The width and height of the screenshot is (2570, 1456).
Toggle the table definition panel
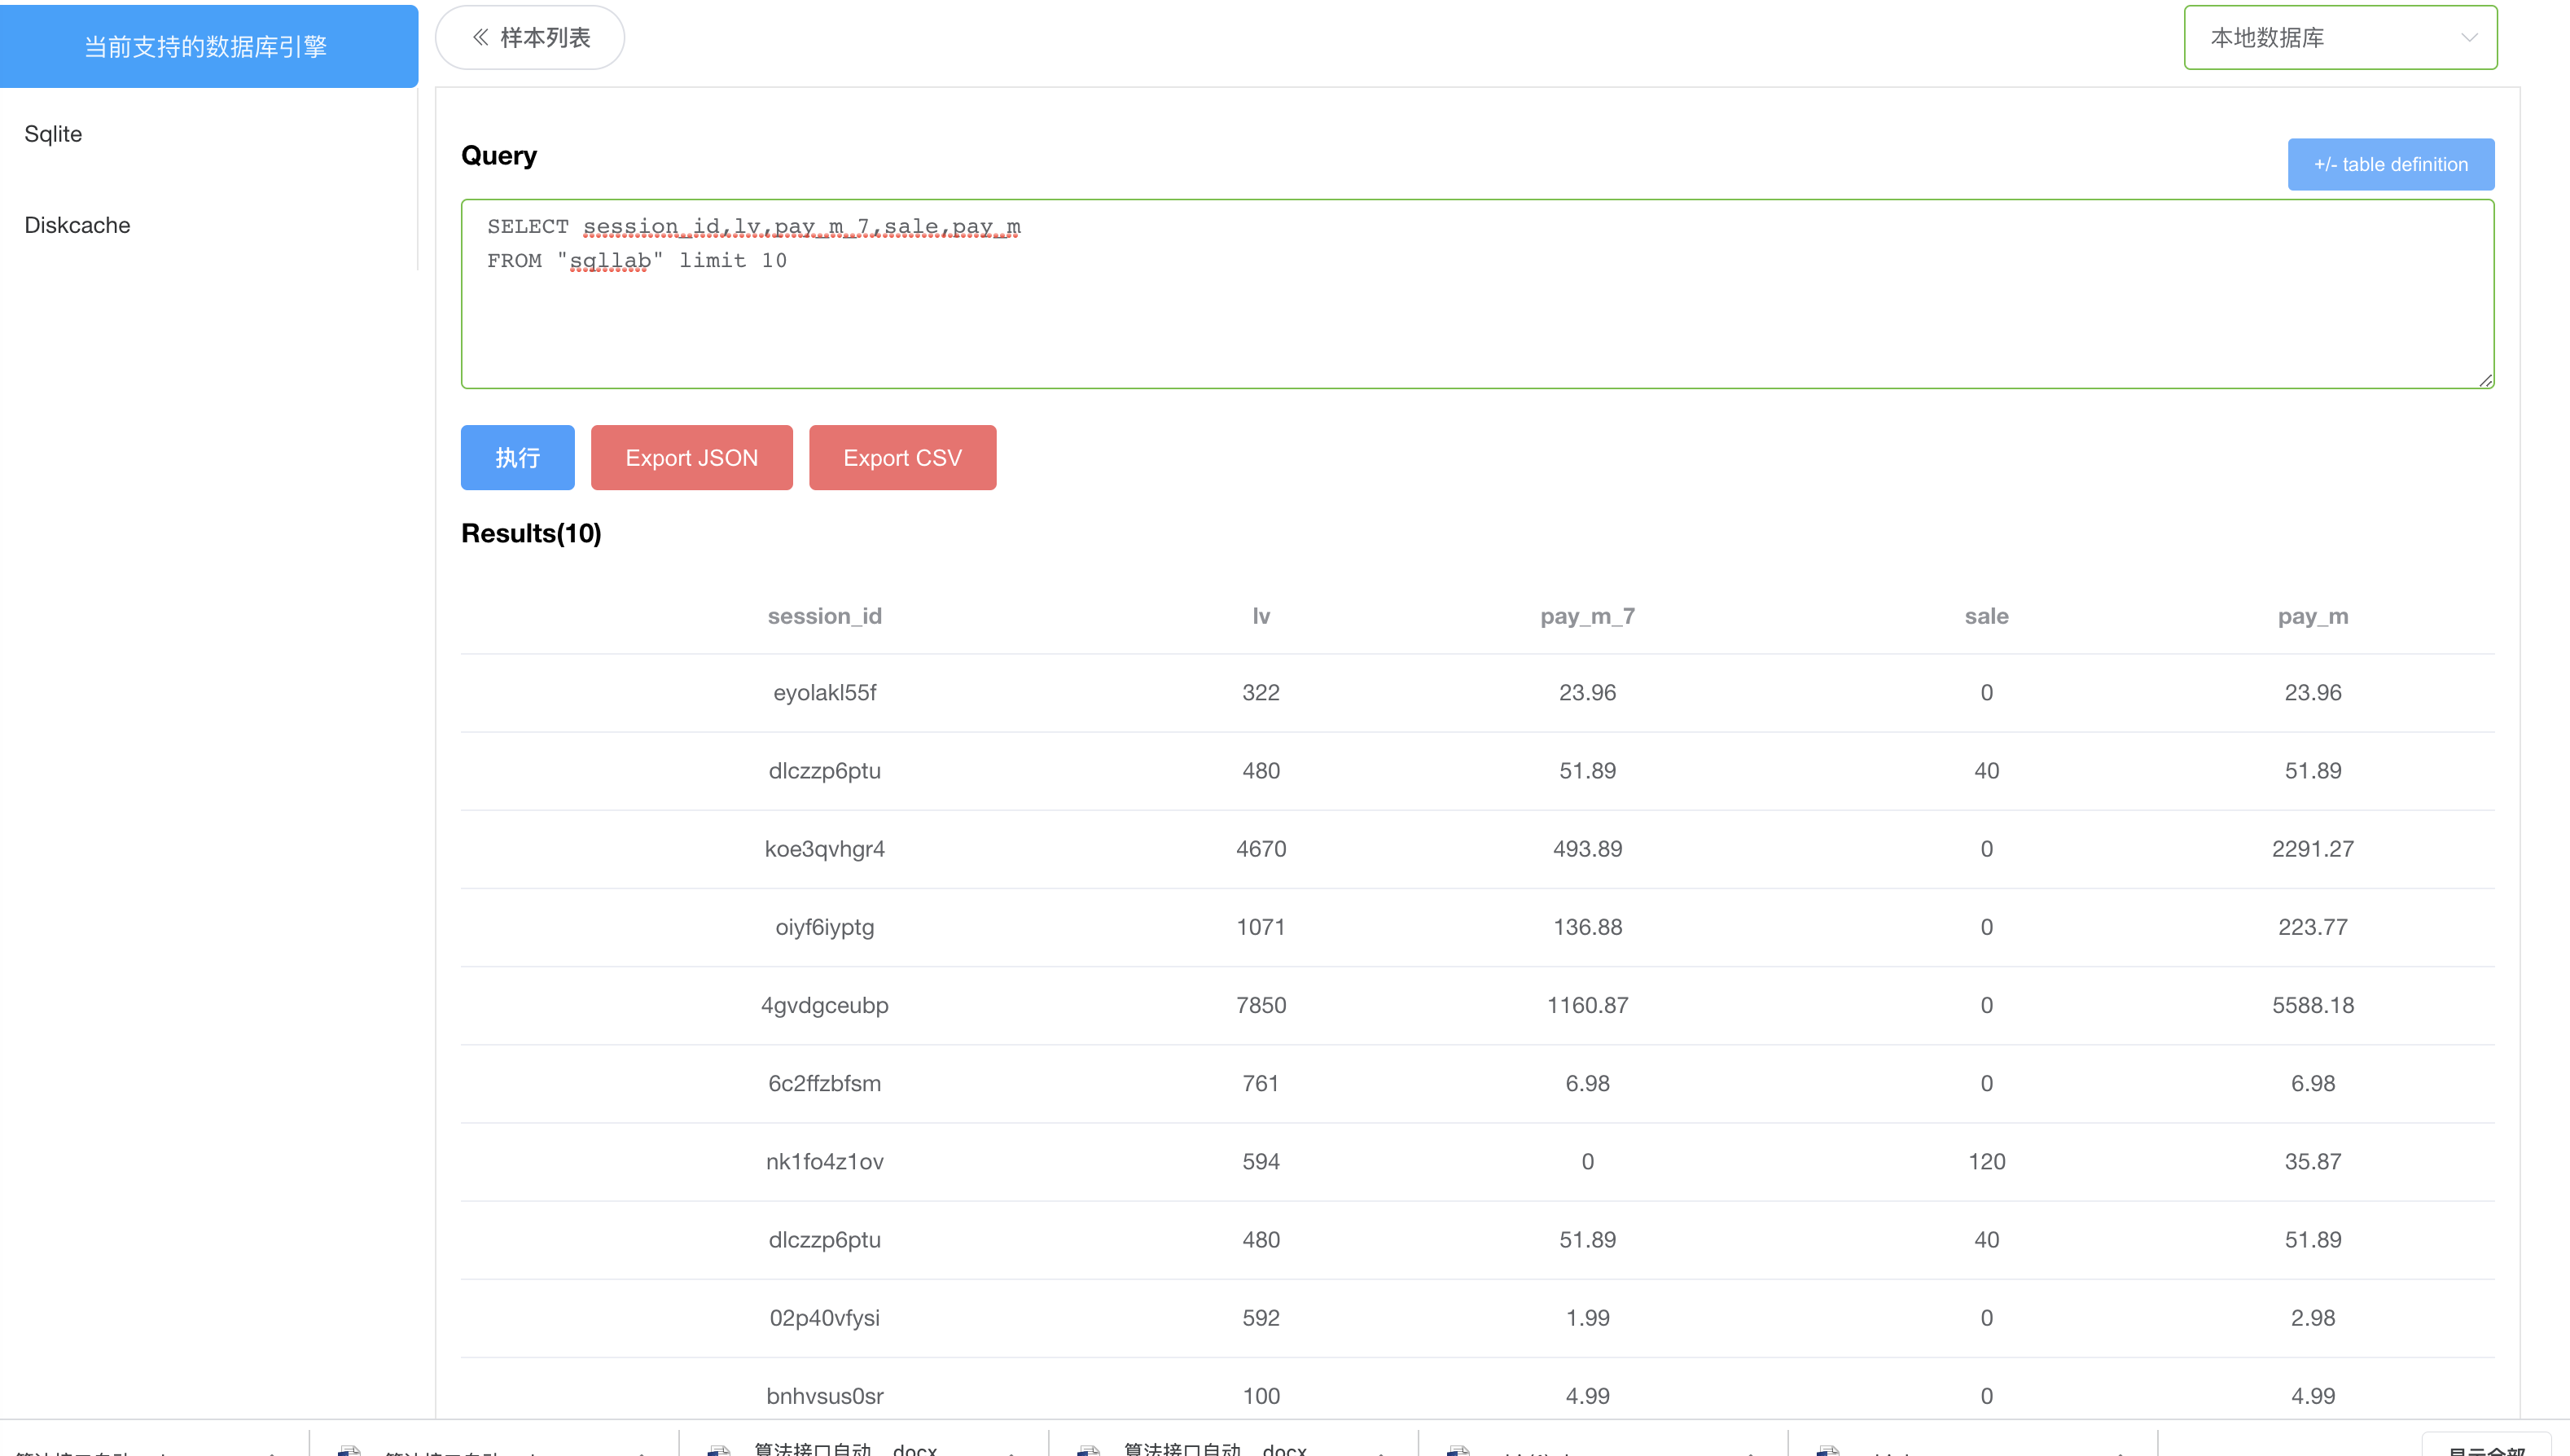2389,164
